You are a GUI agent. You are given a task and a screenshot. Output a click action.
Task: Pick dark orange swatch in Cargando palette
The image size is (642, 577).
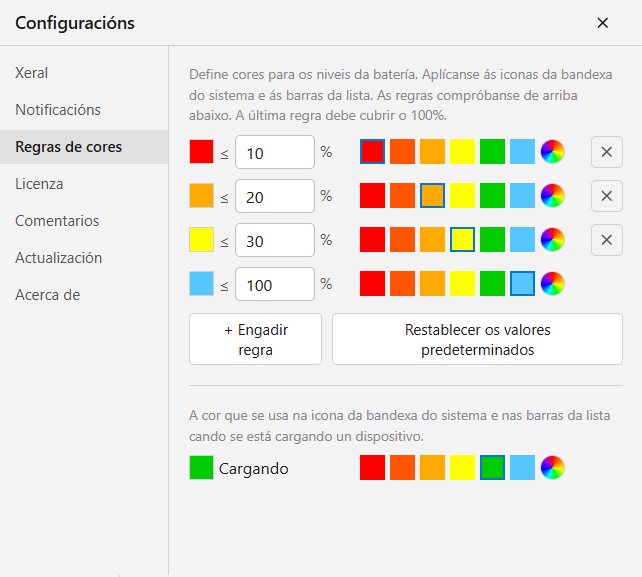pos(402,467)
